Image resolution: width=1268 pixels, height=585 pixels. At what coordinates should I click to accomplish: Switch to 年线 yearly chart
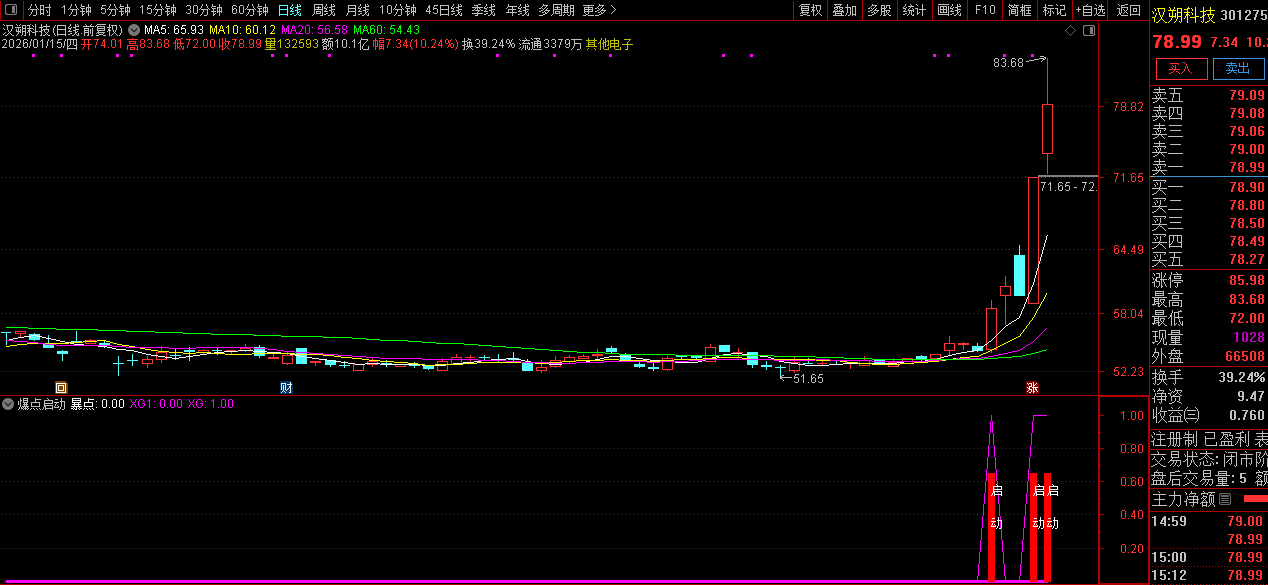click(517, 10)
